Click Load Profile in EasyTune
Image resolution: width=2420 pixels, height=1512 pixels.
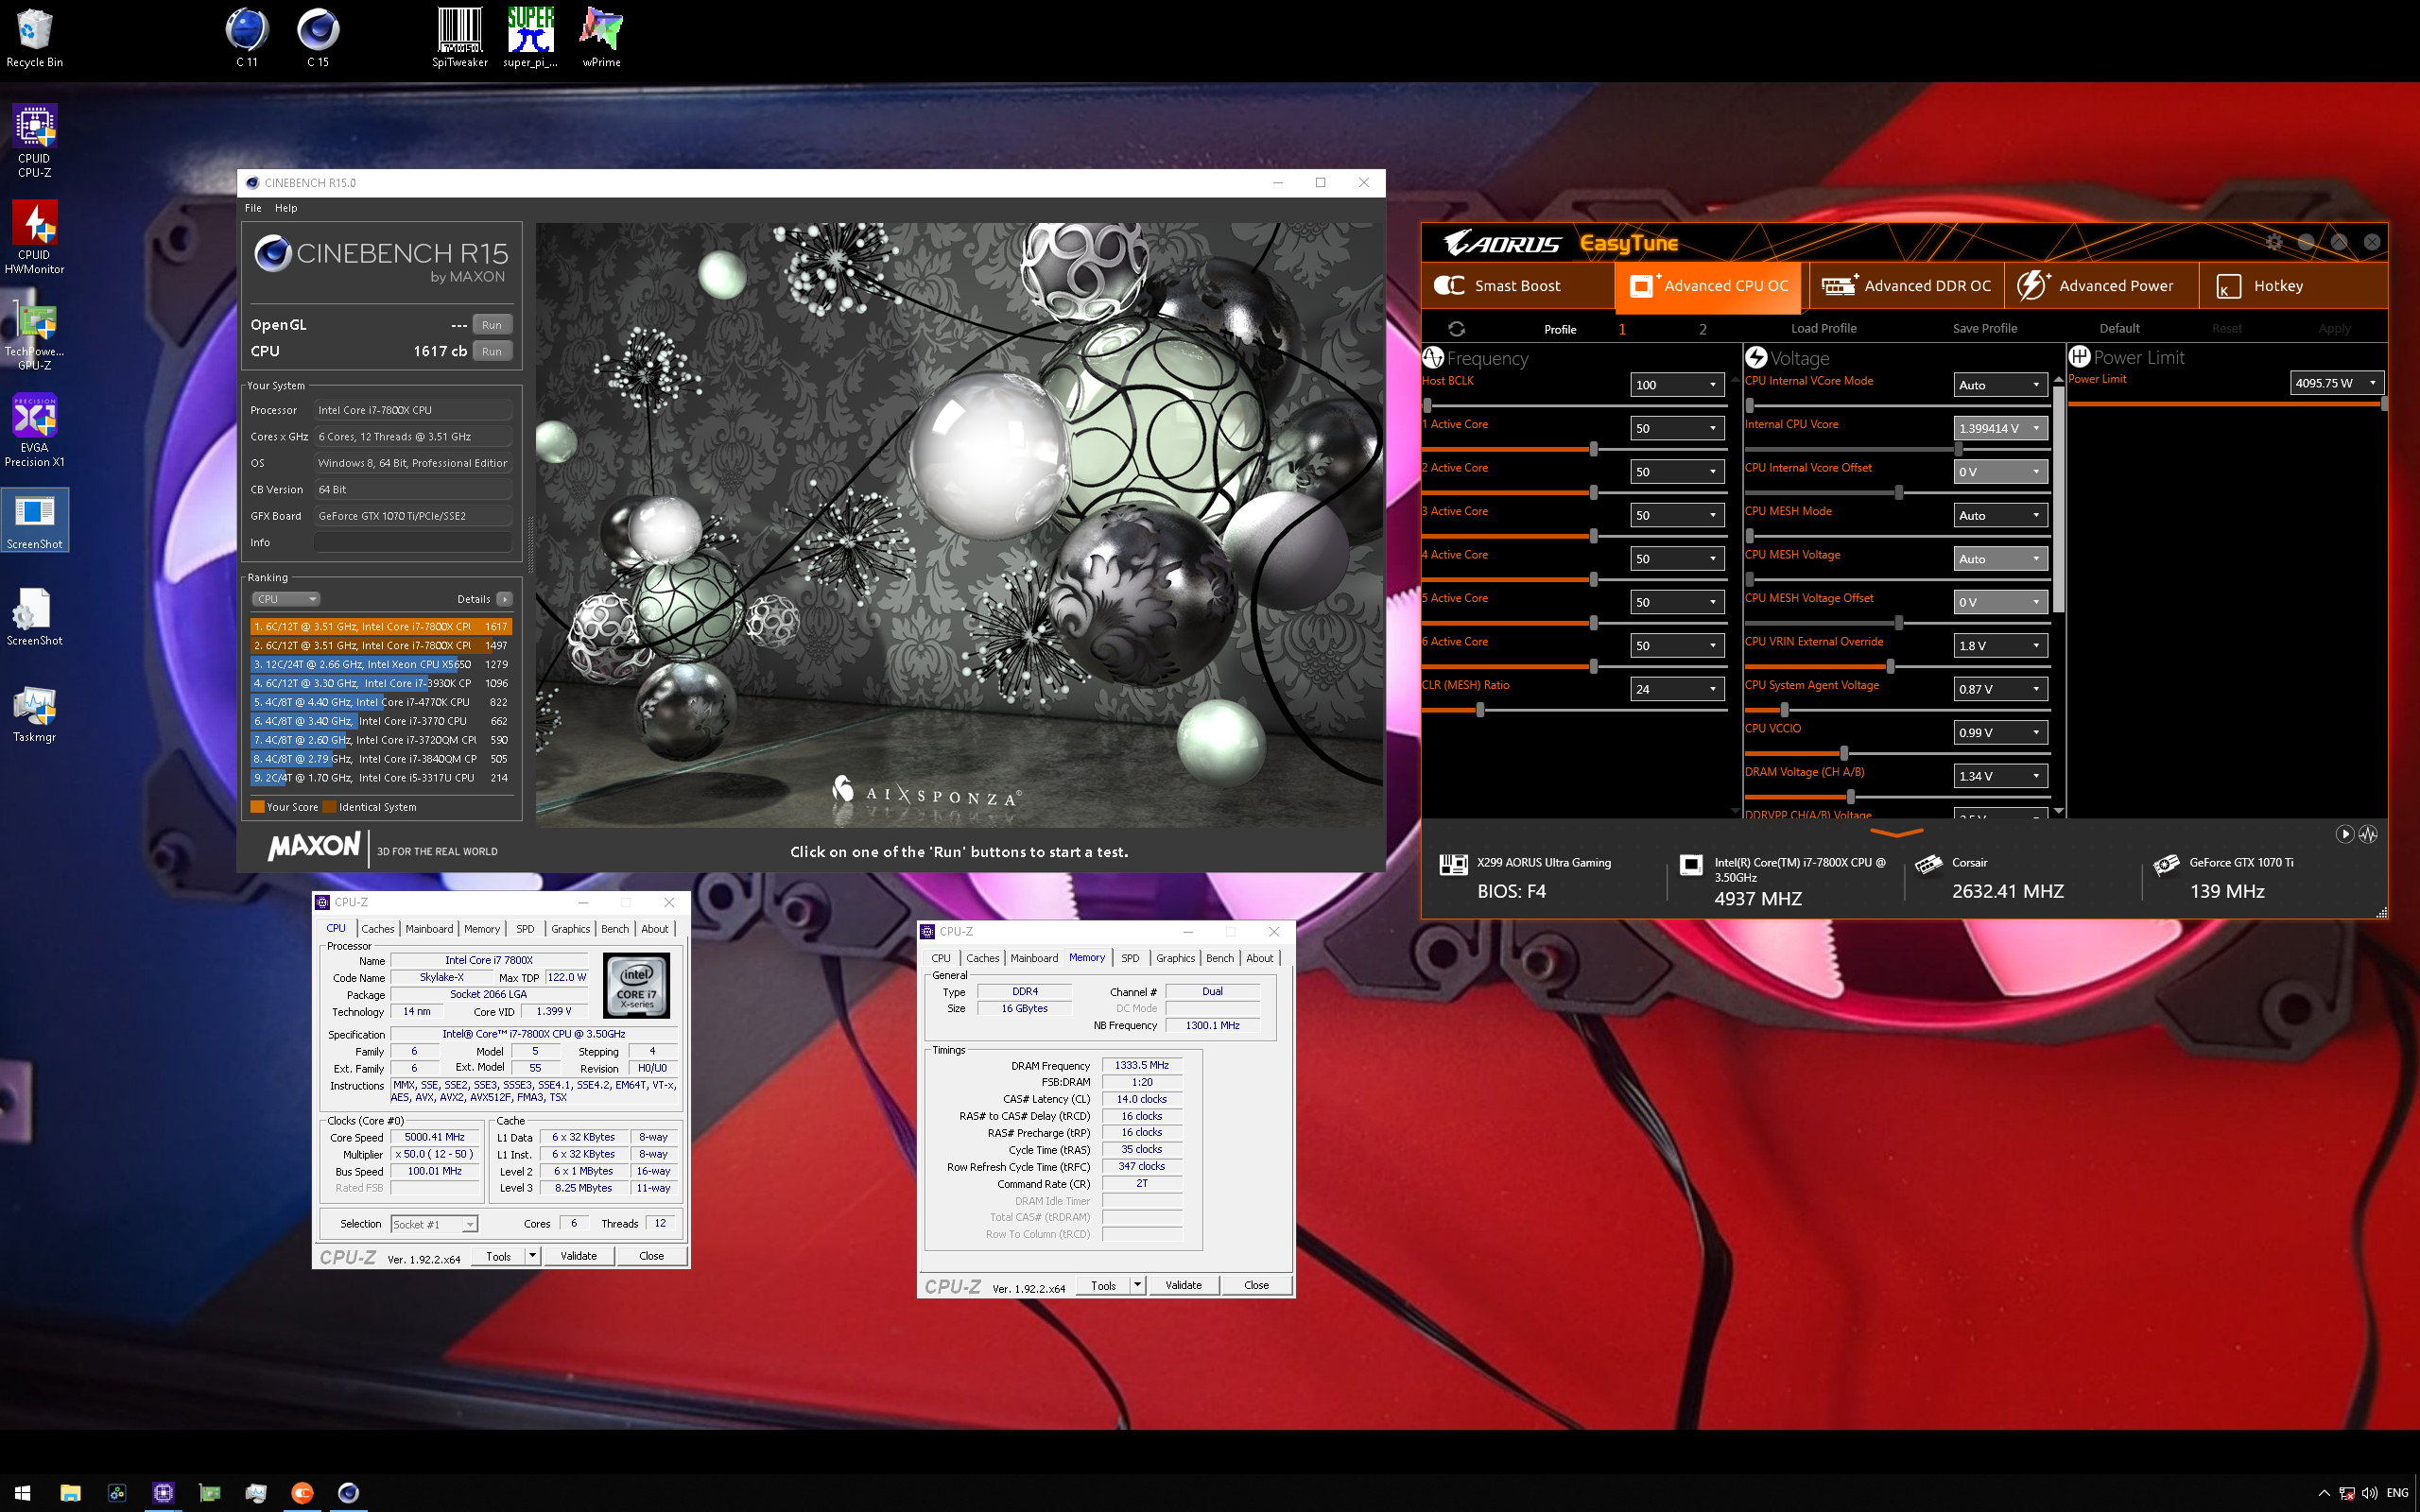coord(1823,329)
